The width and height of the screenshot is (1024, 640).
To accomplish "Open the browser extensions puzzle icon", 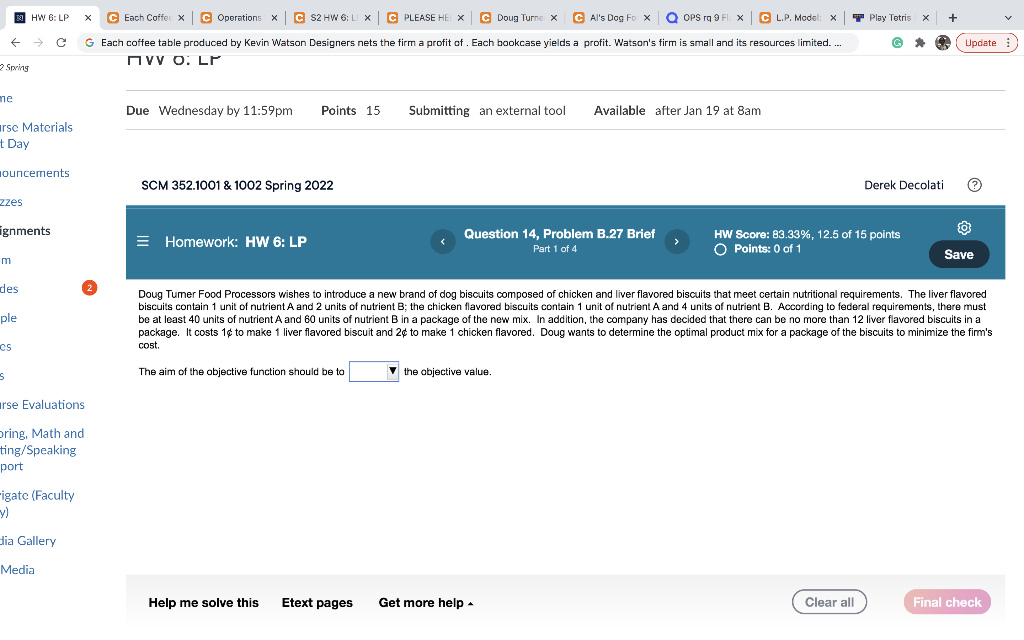I will pos(920,42).
